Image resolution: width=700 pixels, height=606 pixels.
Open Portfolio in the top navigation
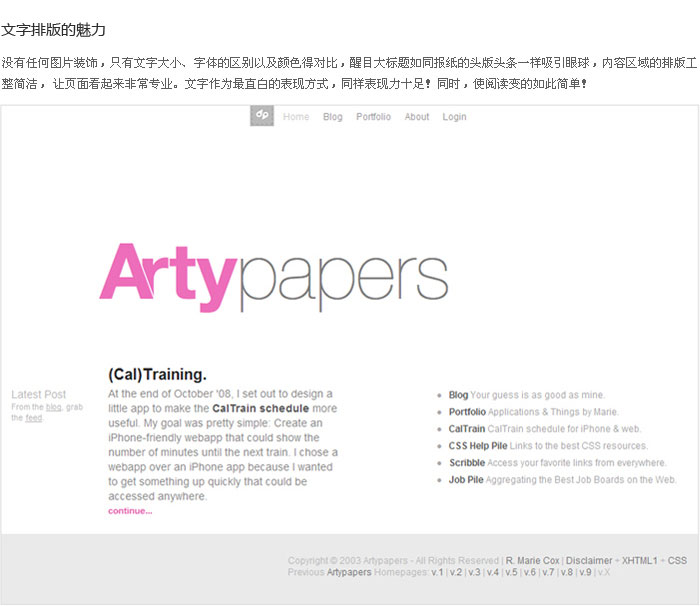tap(373, 117)
